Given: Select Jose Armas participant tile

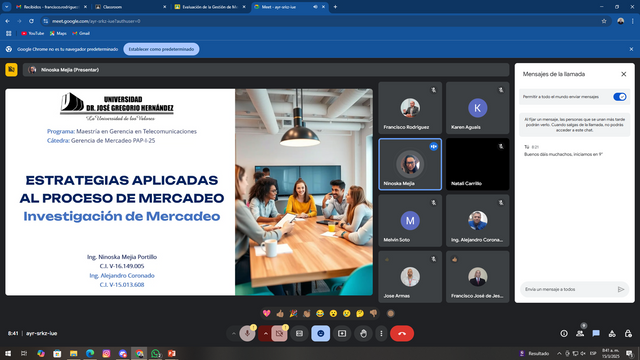Looking at the screenshot, I should tap(410, 277).
